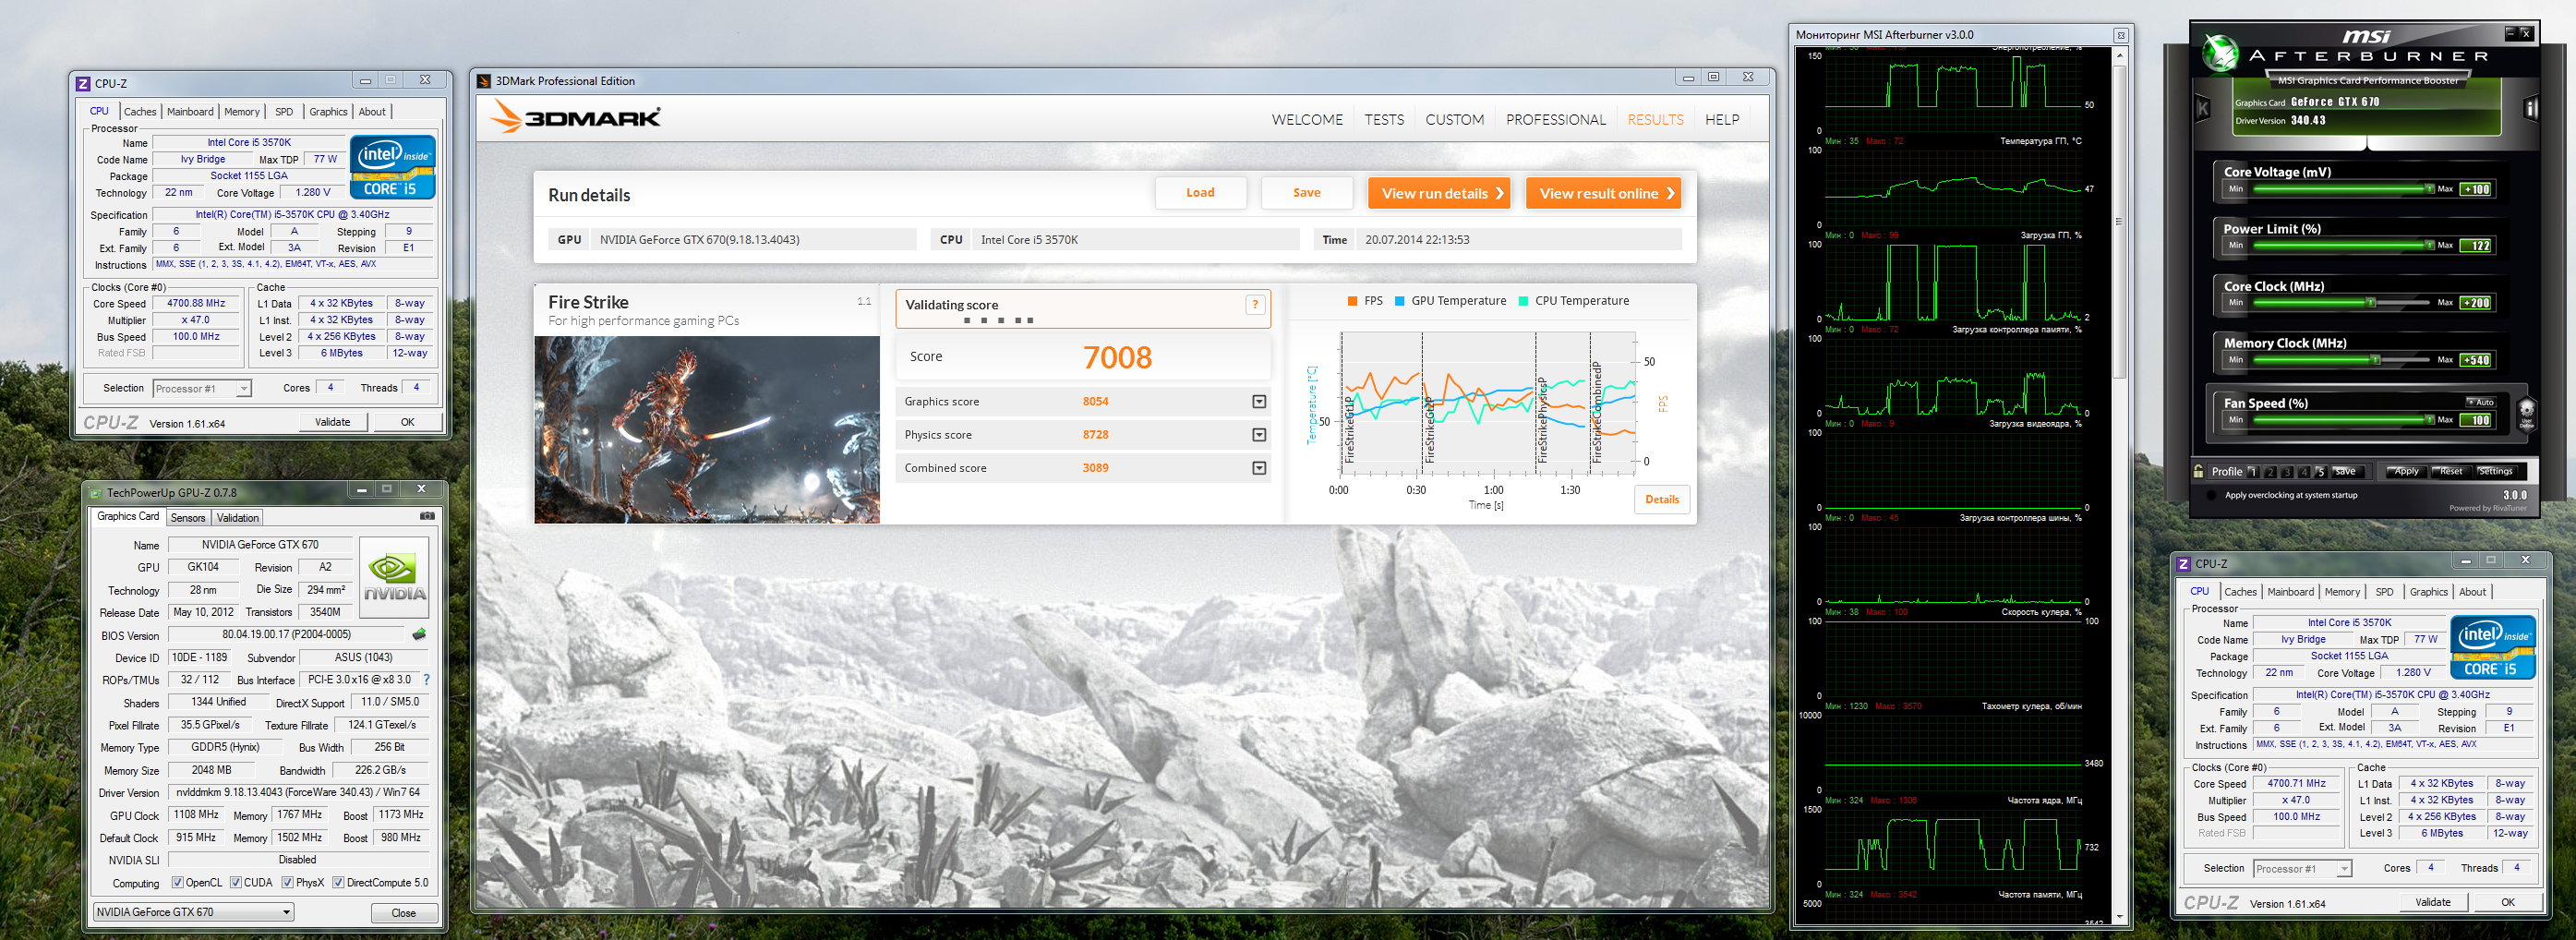Expand the Graphics score details
Screen dimensions: 2576x940
click(1259, 402)
